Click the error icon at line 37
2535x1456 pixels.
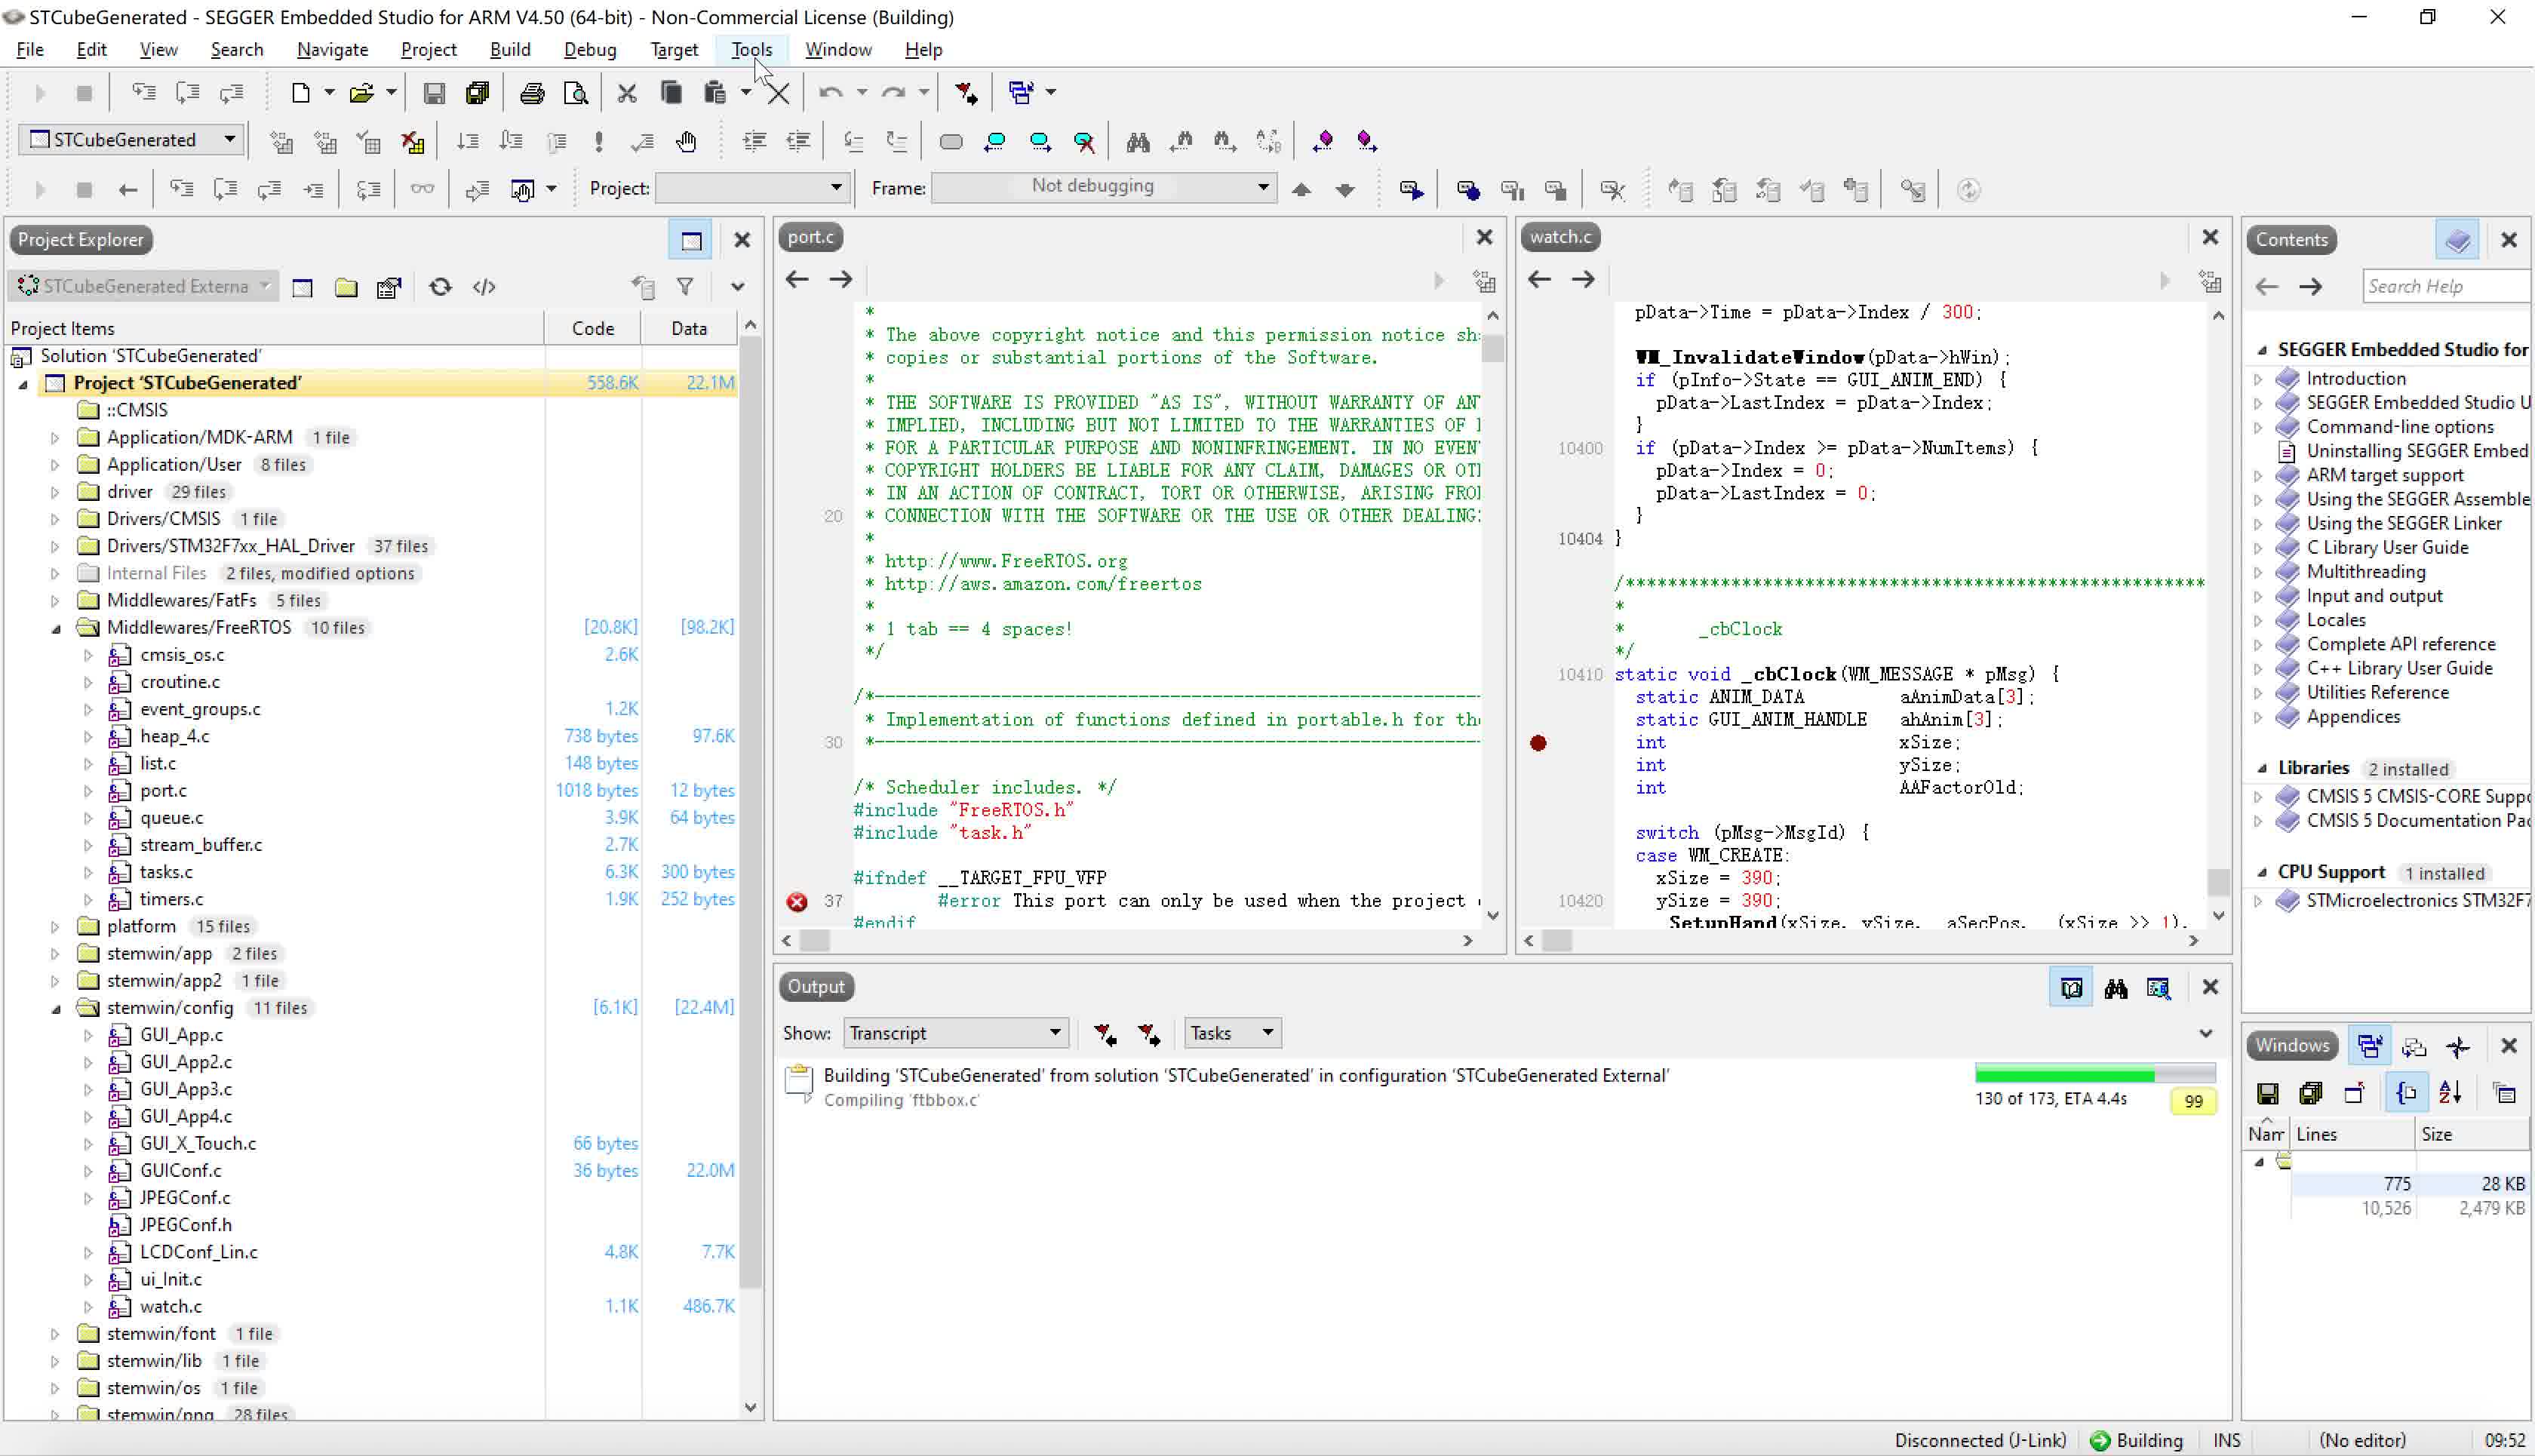[x=797, y=901]
